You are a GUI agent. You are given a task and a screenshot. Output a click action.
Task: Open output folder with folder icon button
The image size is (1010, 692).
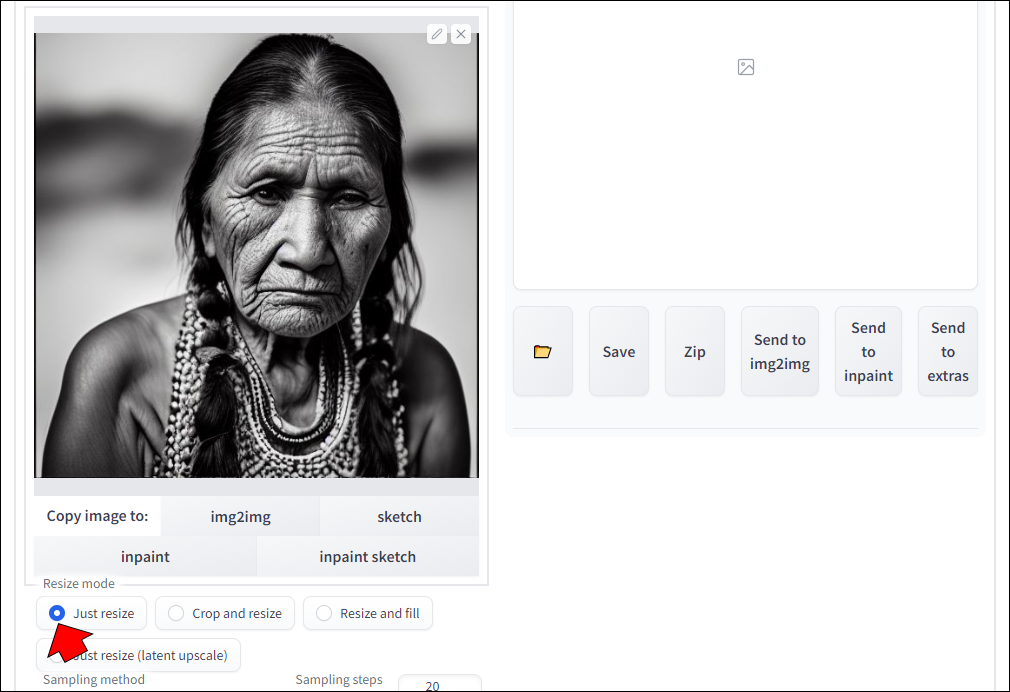tap(543, 351)
